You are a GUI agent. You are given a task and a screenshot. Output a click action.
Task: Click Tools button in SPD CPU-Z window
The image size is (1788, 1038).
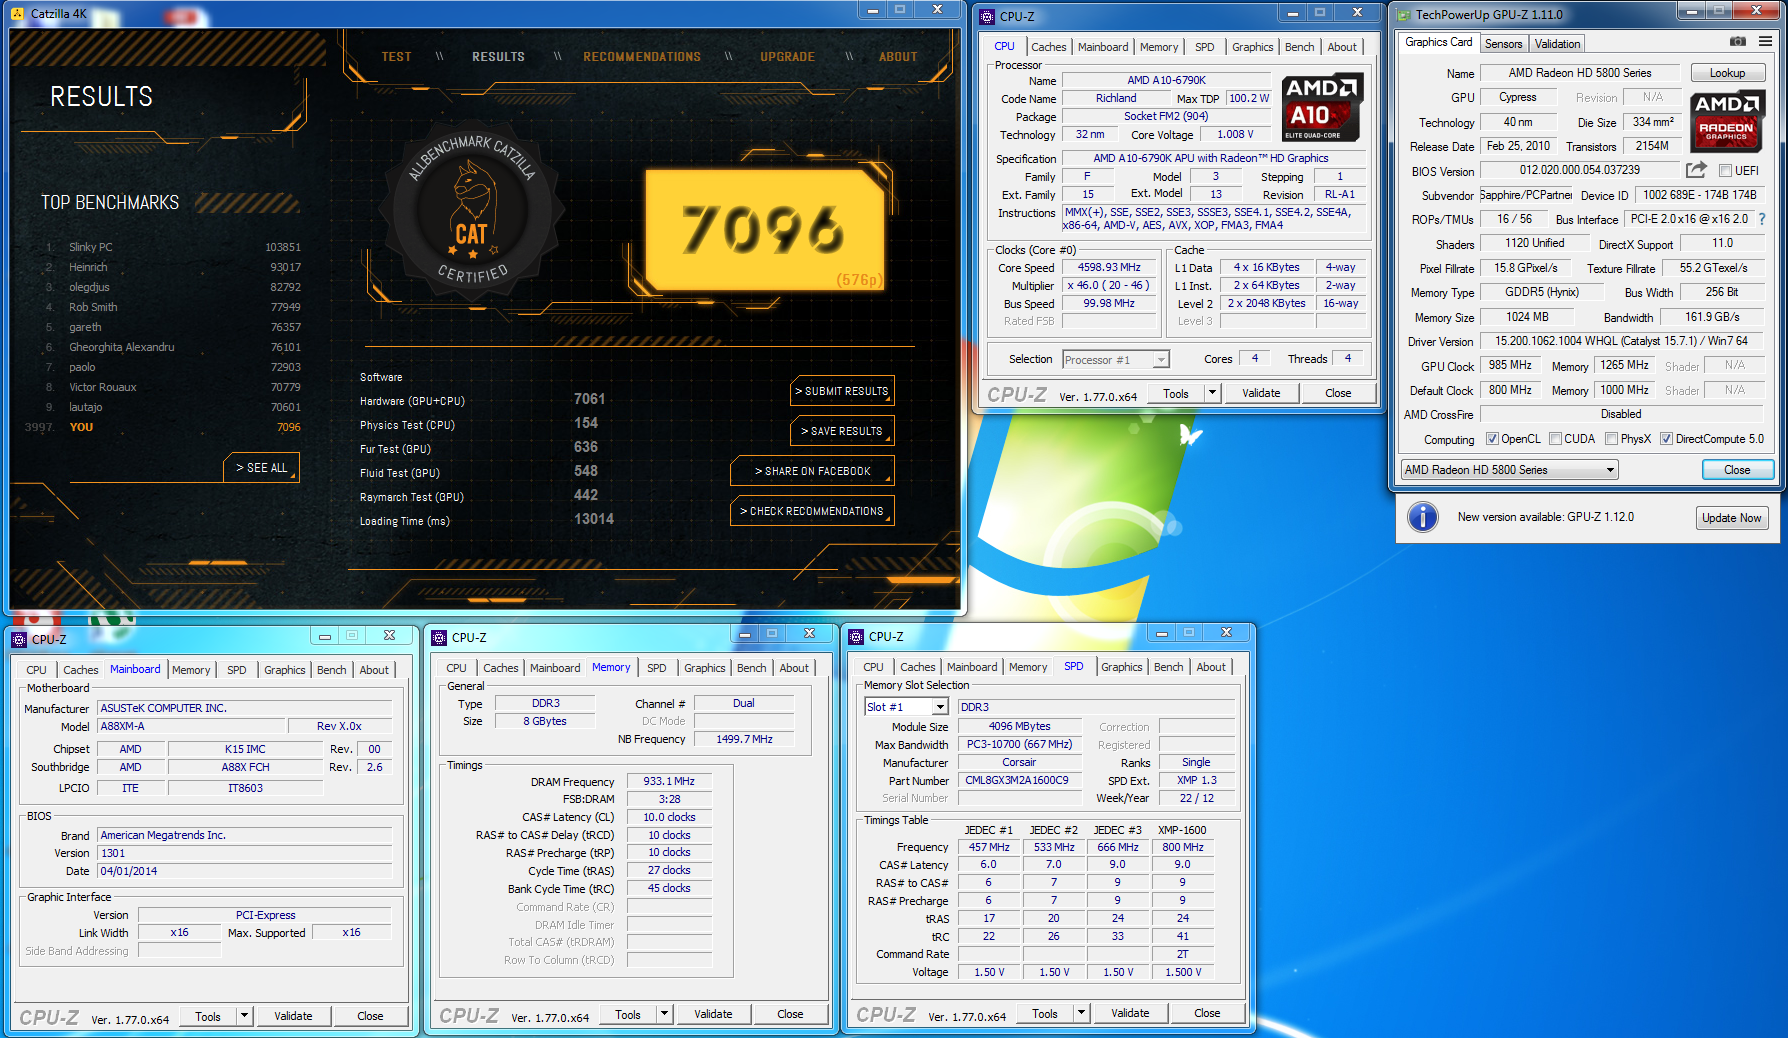(1045, 1013)
